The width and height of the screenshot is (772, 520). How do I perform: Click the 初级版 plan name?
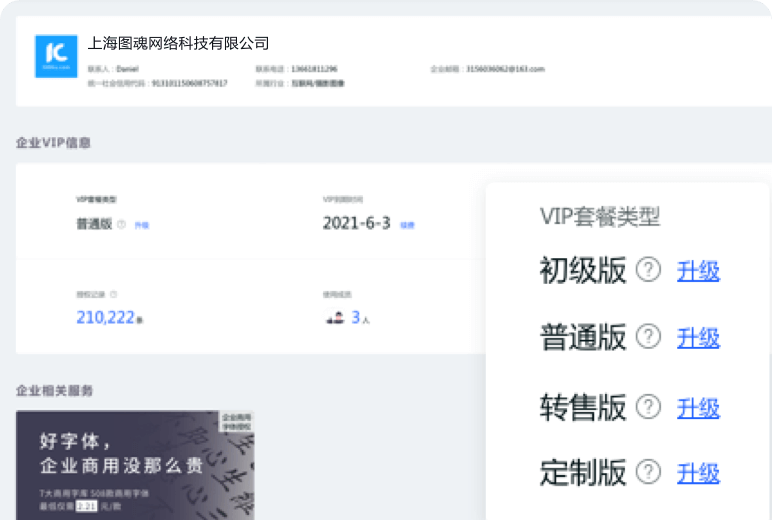click(583, 270)
